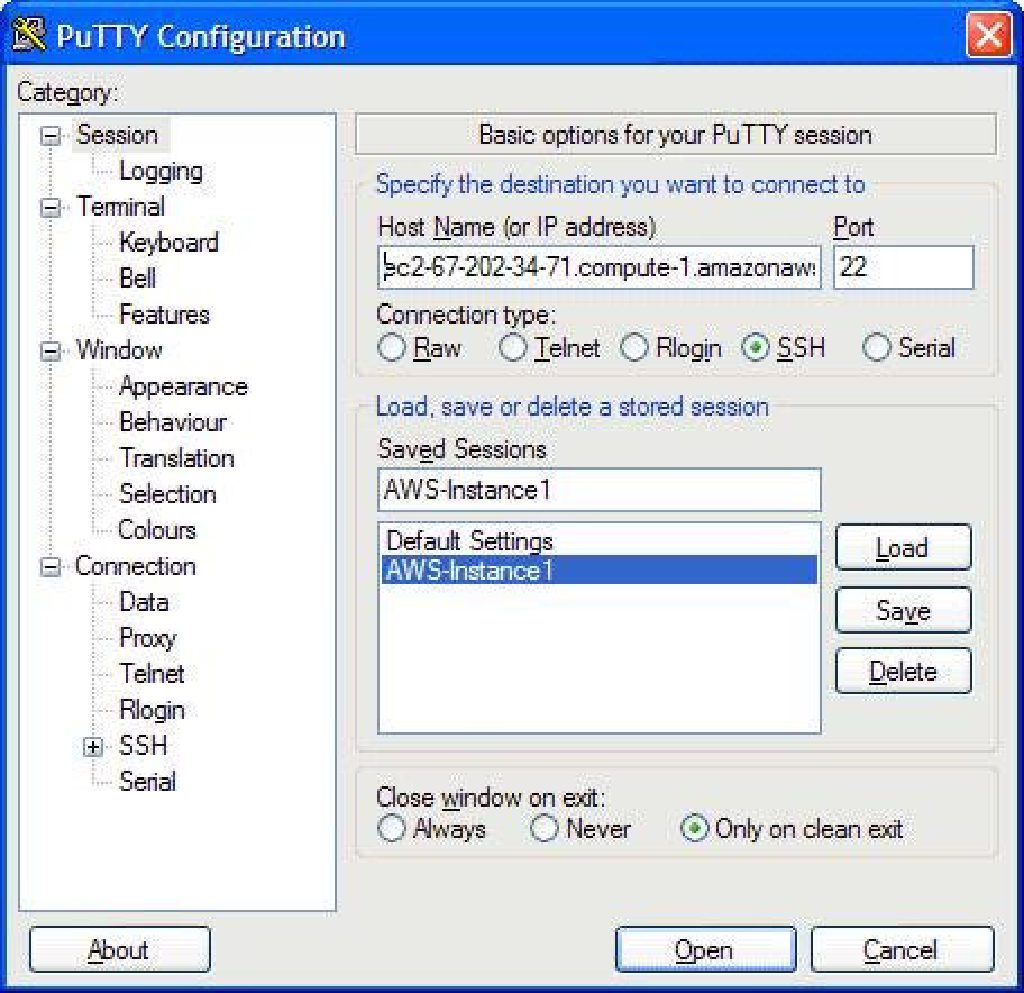
Task: Open the Bell settings category
Action: click(x=137, y=279)
